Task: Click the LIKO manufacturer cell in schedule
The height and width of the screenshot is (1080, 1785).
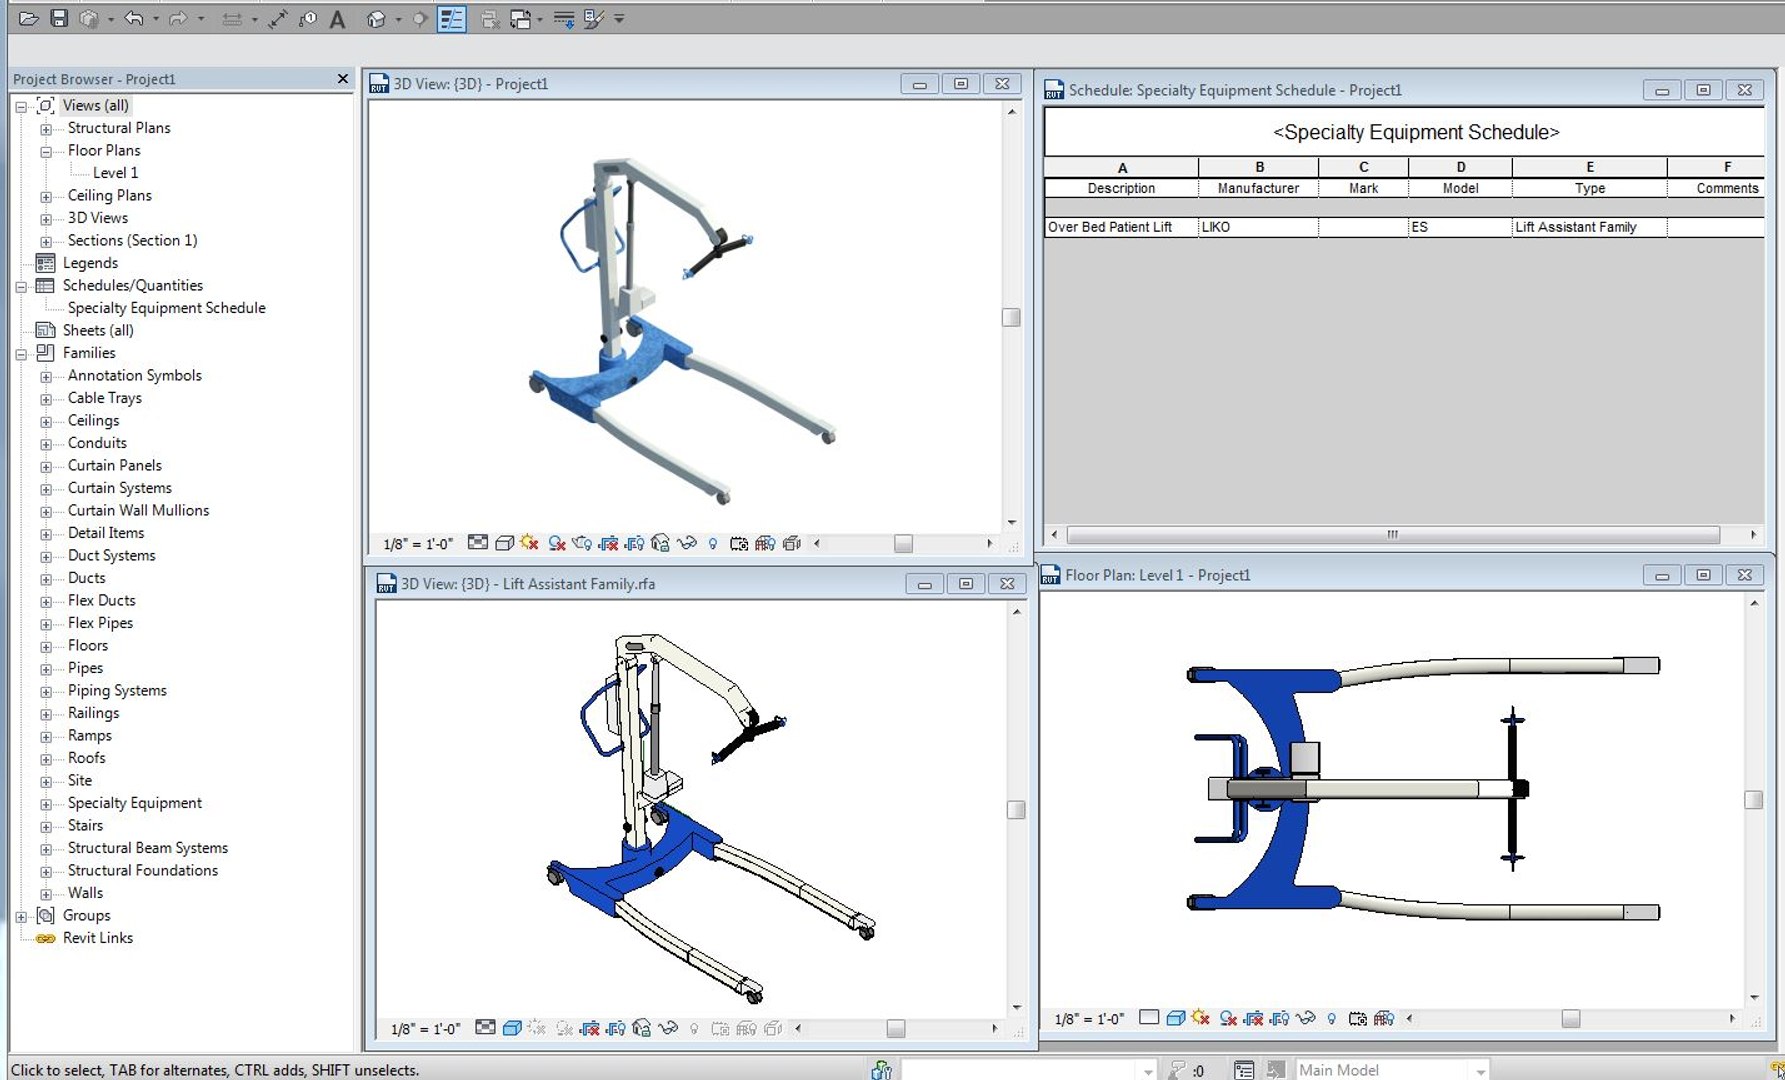Action: coord(1258,227)
